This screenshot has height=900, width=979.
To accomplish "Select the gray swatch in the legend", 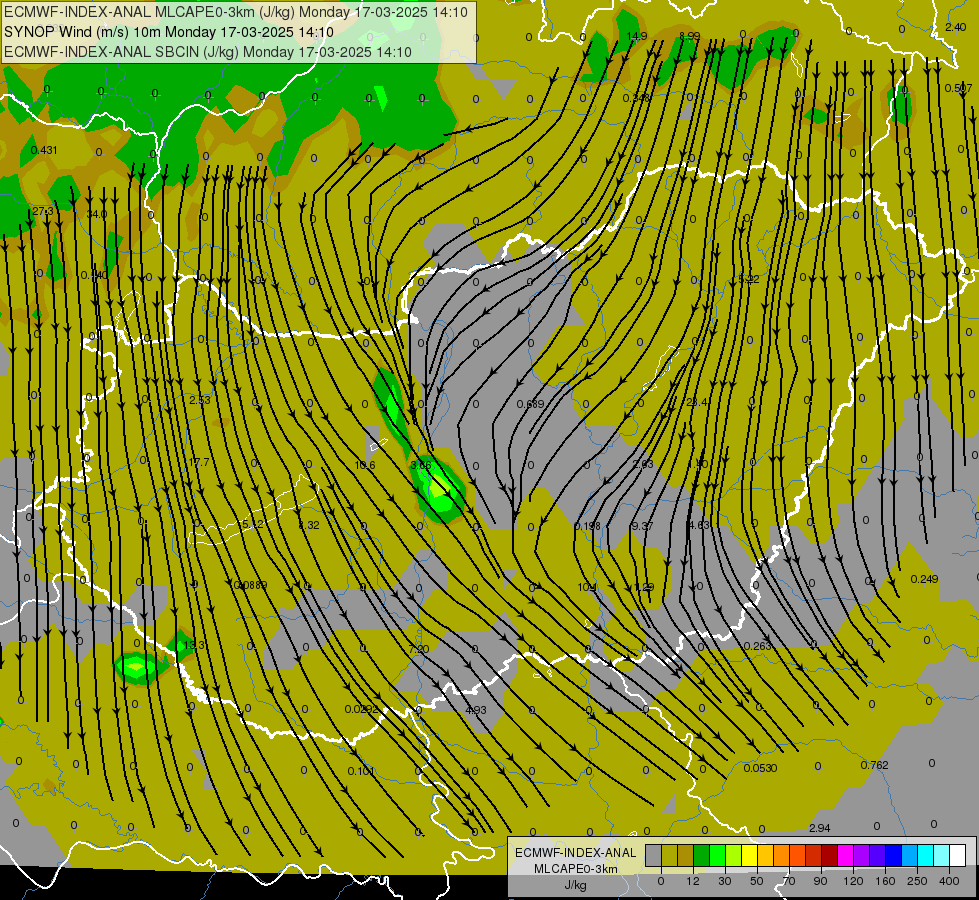I will click(653, 856).
